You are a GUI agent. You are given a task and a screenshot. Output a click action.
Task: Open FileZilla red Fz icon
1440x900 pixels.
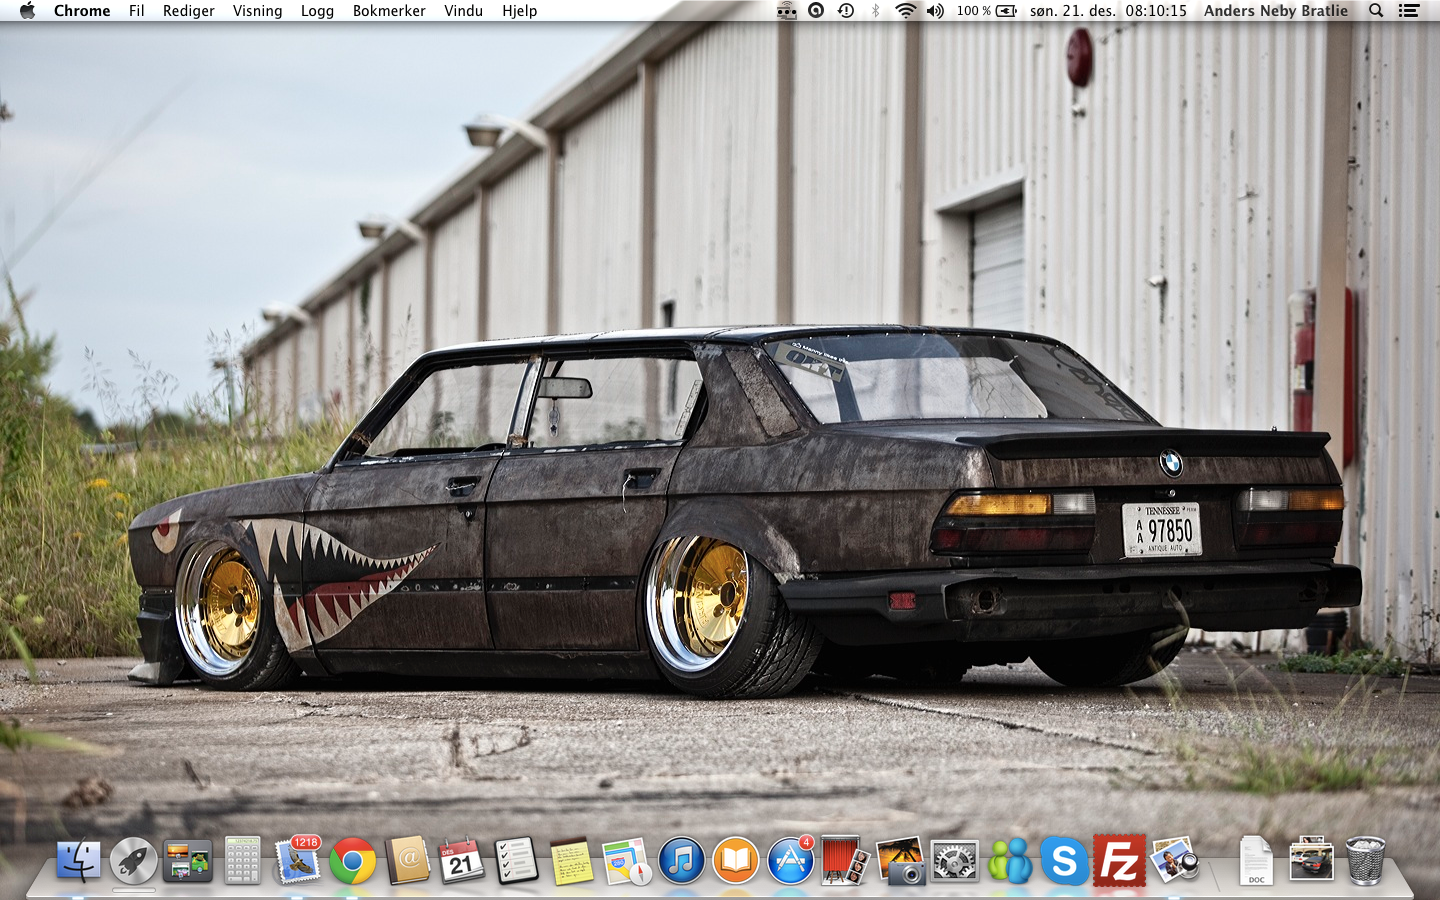(1119, 860)
